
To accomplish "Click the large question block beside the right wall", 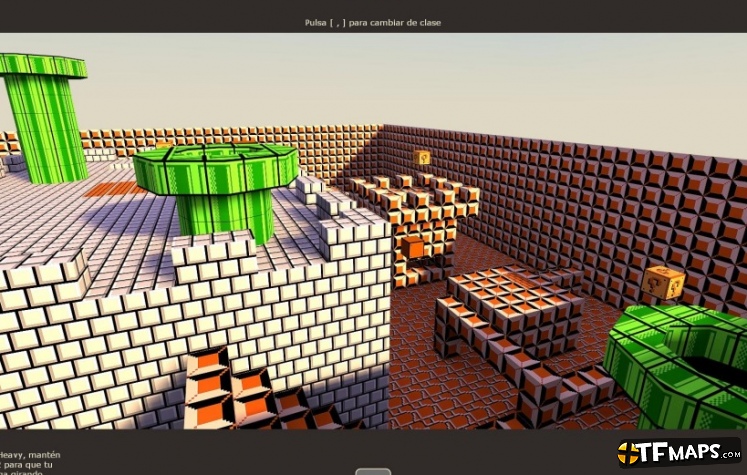I will click(663, 283).
